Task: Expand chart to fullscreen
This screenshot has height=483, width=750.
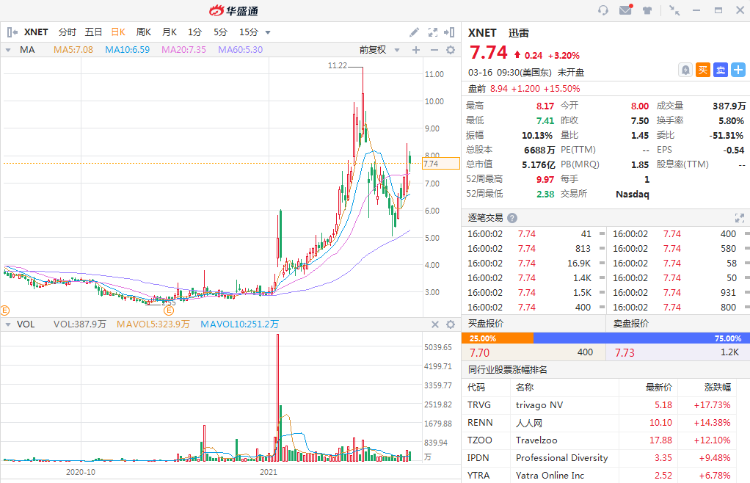Action: [432, 32]
